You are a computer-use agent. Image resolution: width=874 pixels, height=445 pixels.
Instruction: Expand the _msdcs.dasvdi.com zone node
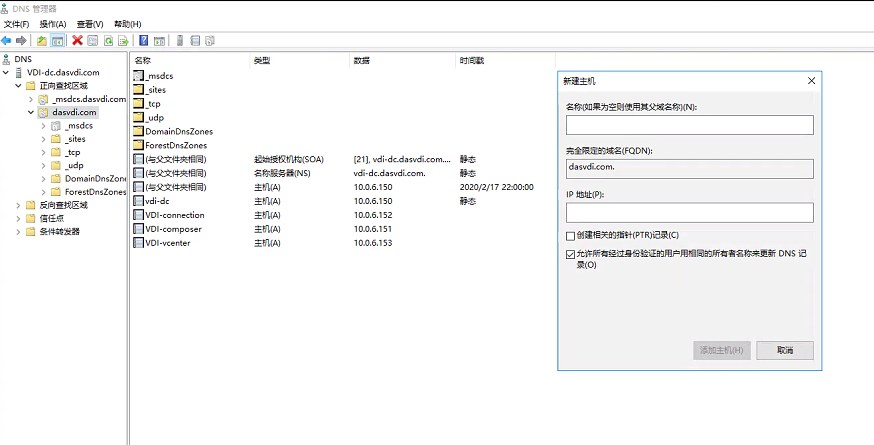coord(31,99)
